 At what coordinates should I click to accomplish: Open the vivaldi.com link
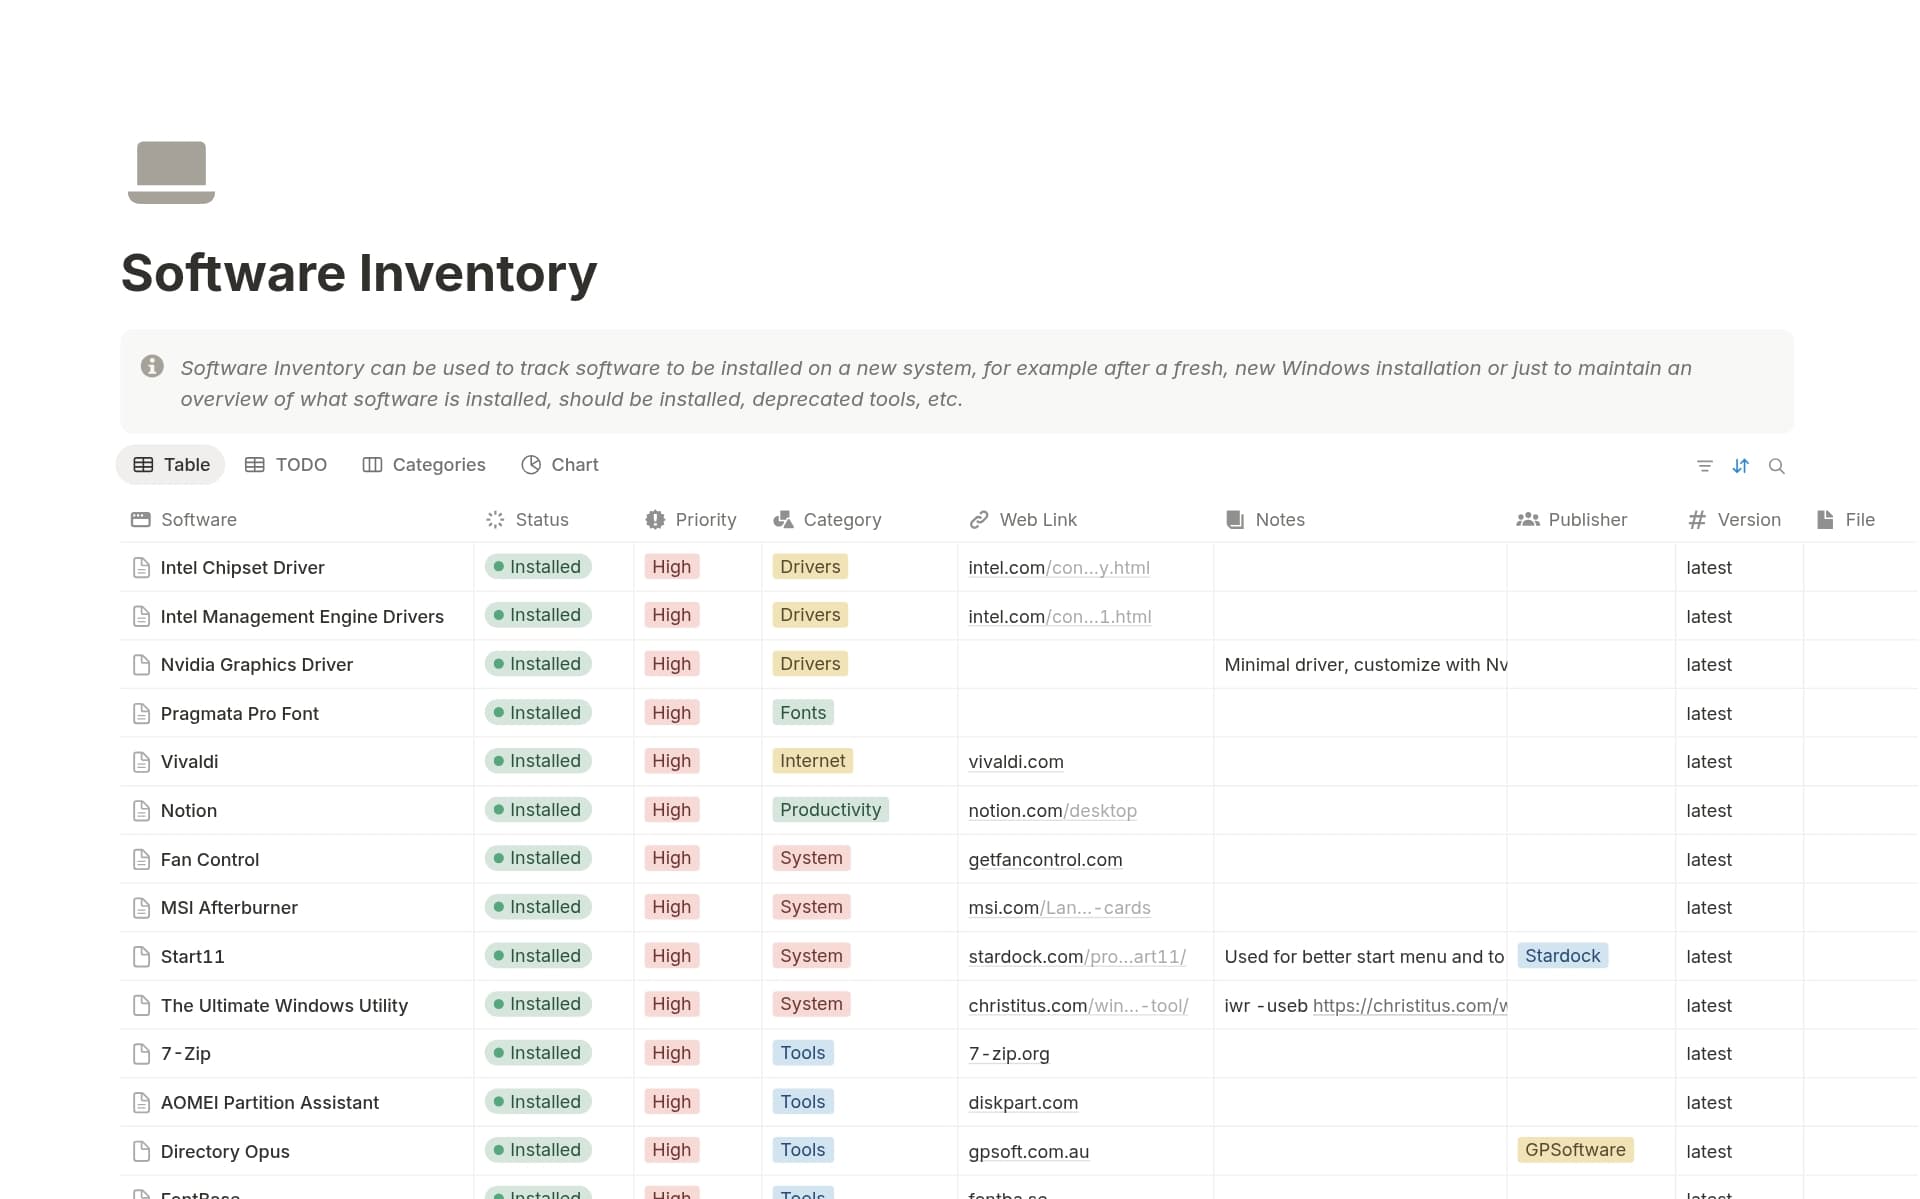pyautogui.click(x=1015, y=761)
